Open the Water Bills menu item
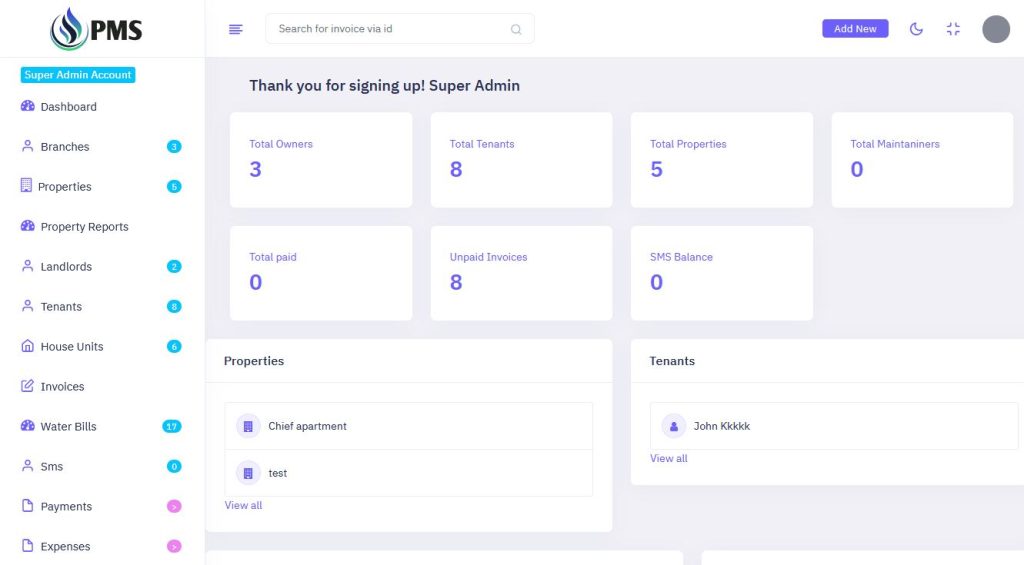Screen dimensions: 1024x565 [x=68, y=427]
